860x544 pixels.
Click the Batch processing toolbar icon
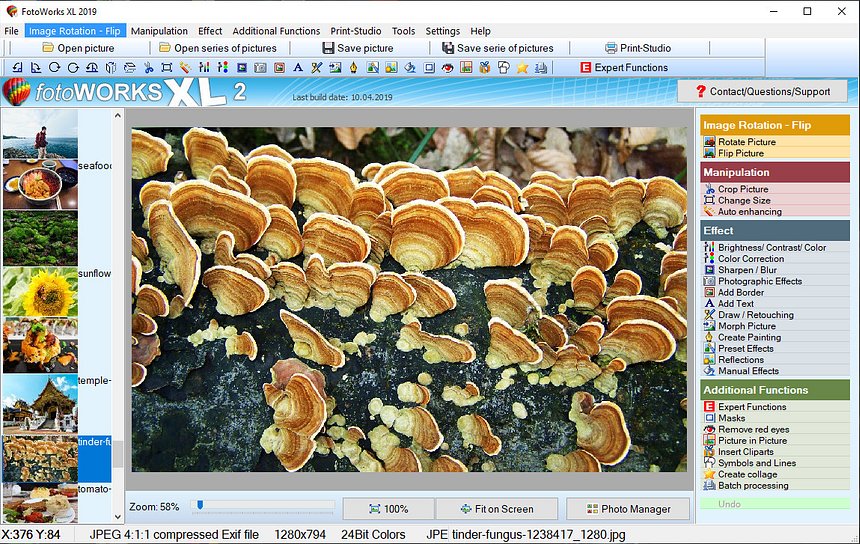point(541,67)
